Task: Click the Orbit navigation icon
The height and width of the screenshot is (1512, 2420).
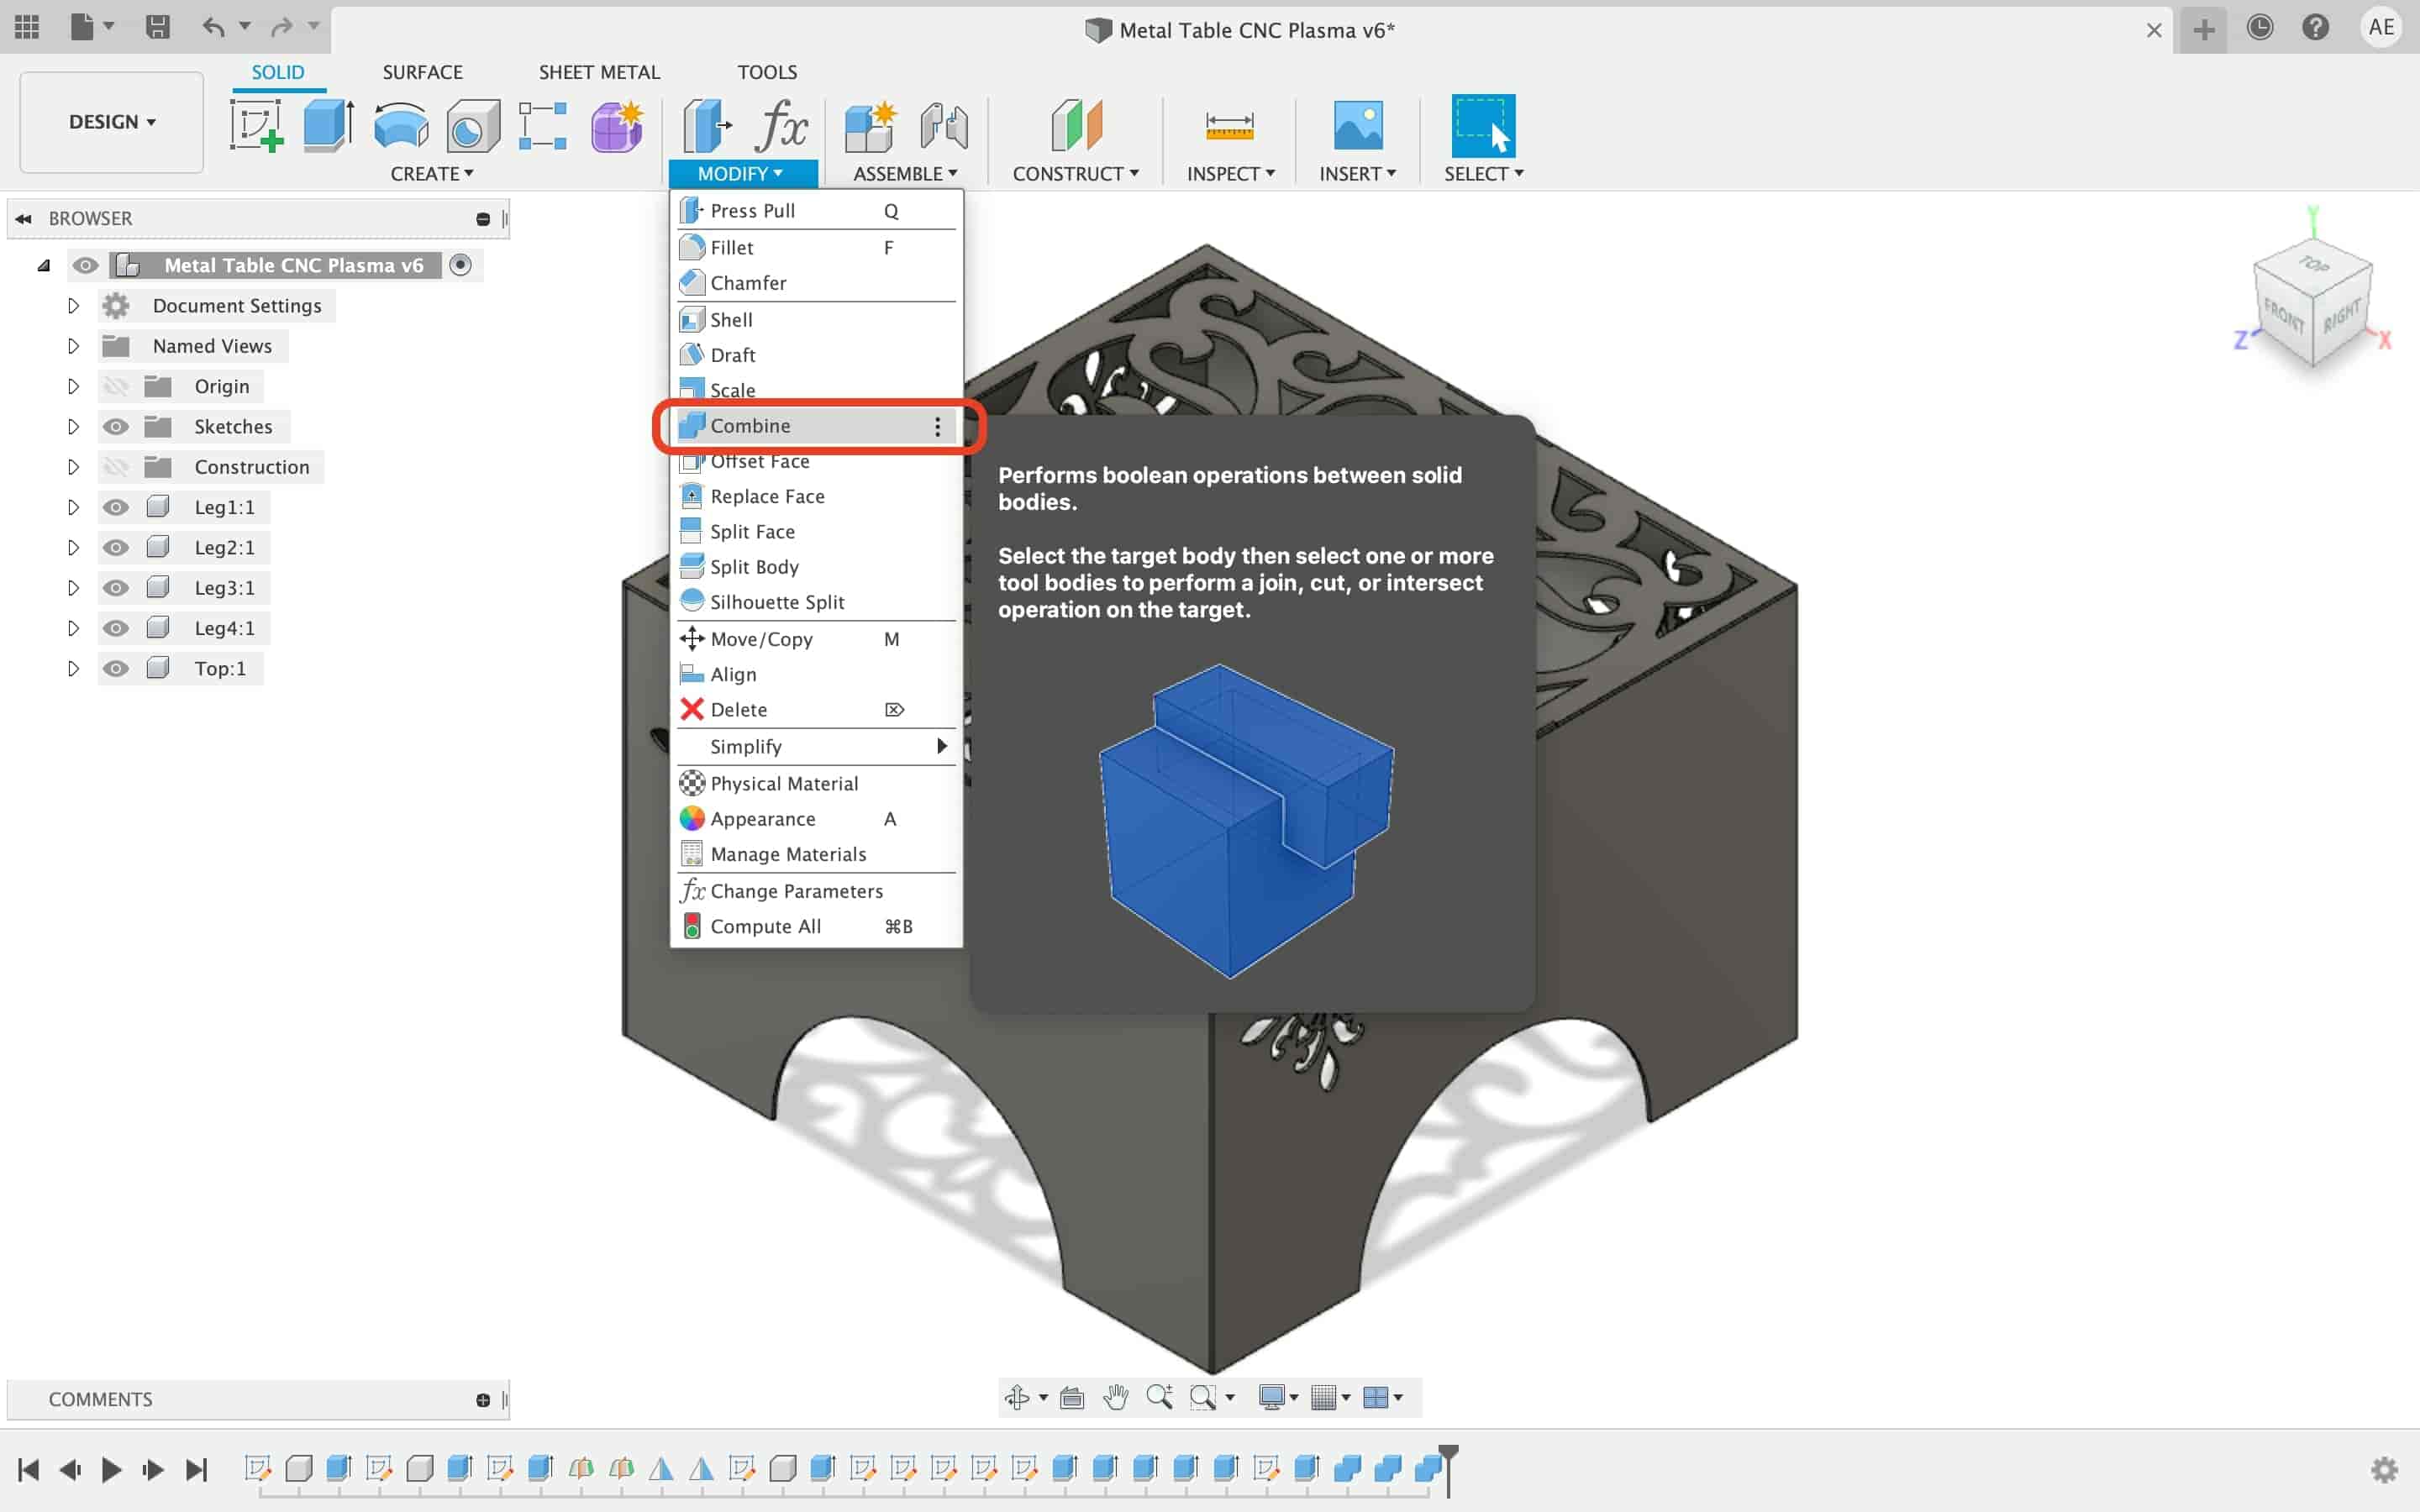Action: click(x=1017, y=1397)
